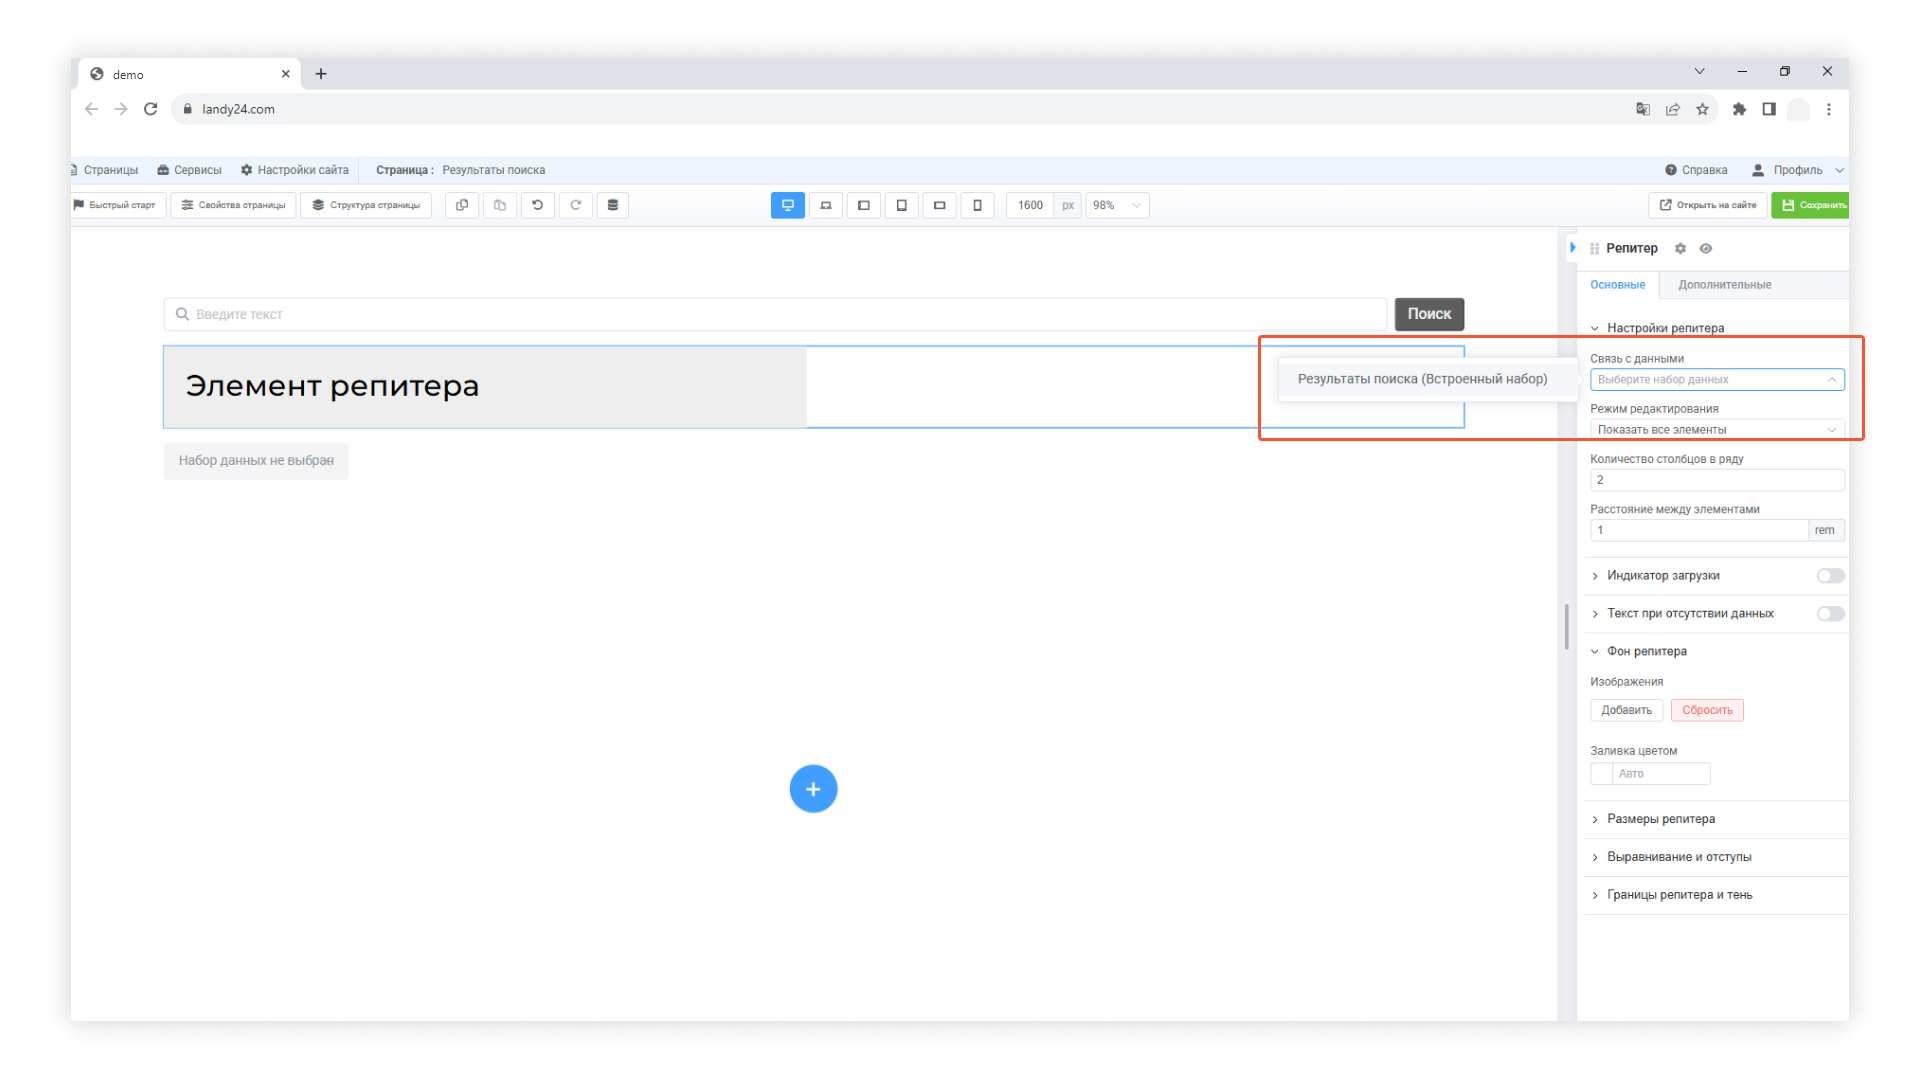Switch to the Основные tab
Screen dimensions: 1920x1080
click(x=1617, y=285)
